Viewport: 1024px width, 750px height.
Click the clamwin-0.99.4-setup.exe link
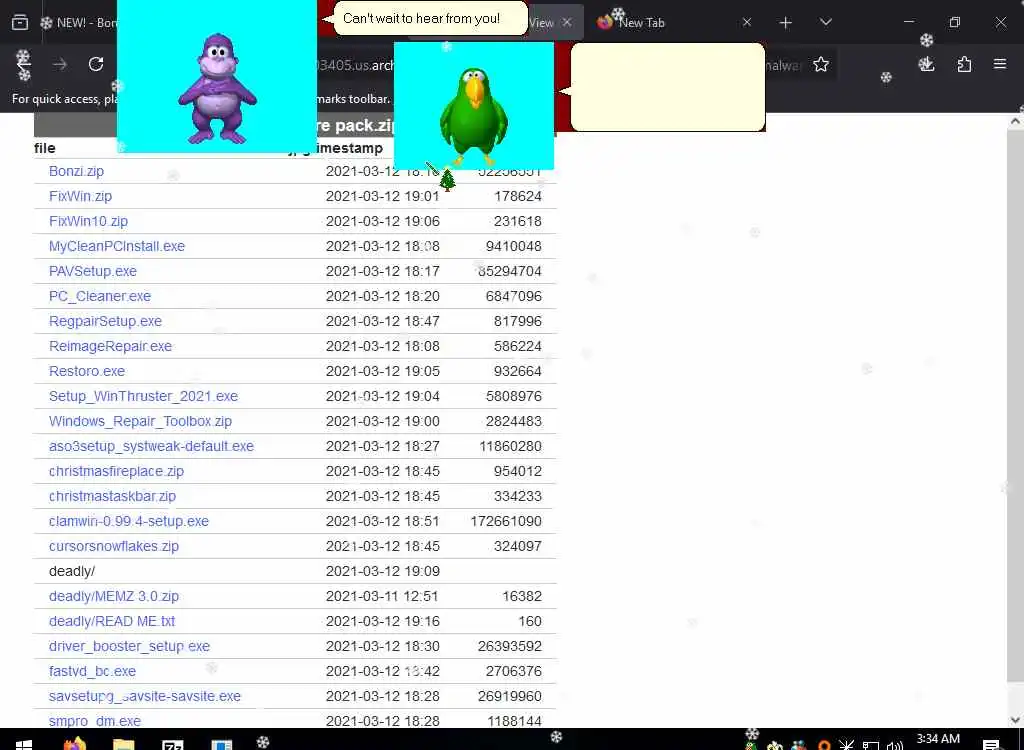tap(129, 521)
